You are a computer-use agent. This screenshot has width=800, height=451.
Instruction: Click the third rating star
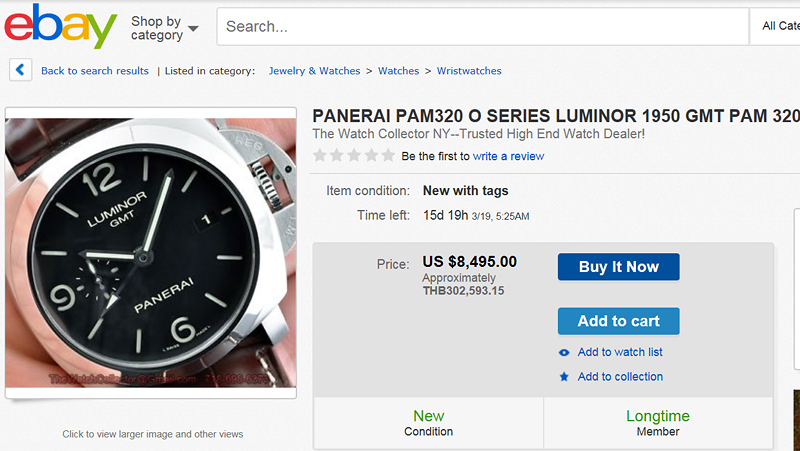[354, 155]
